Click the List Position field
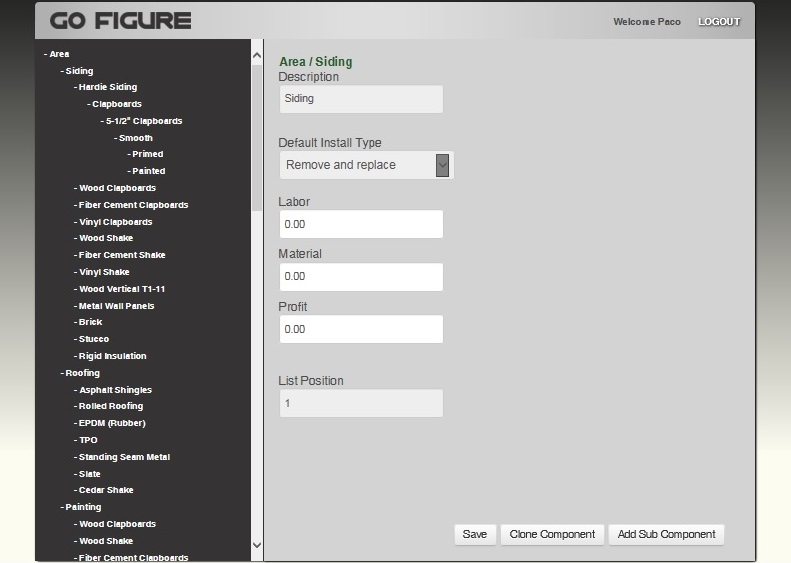This screenshot has width=791, height=563. (x=360, y=403)
